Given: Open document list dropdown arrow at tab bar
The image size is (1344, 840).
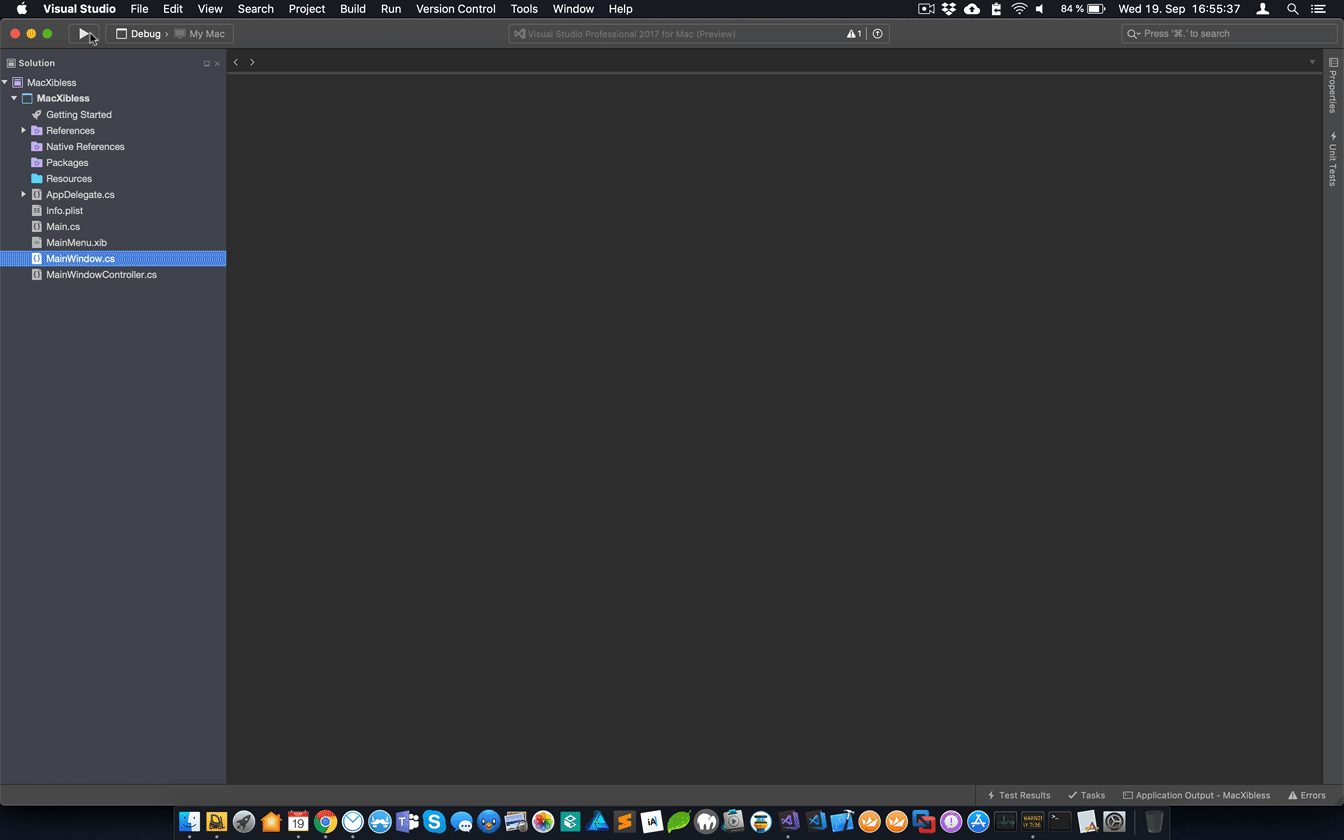Looking at the screenshot, I should coord(1313,62).
